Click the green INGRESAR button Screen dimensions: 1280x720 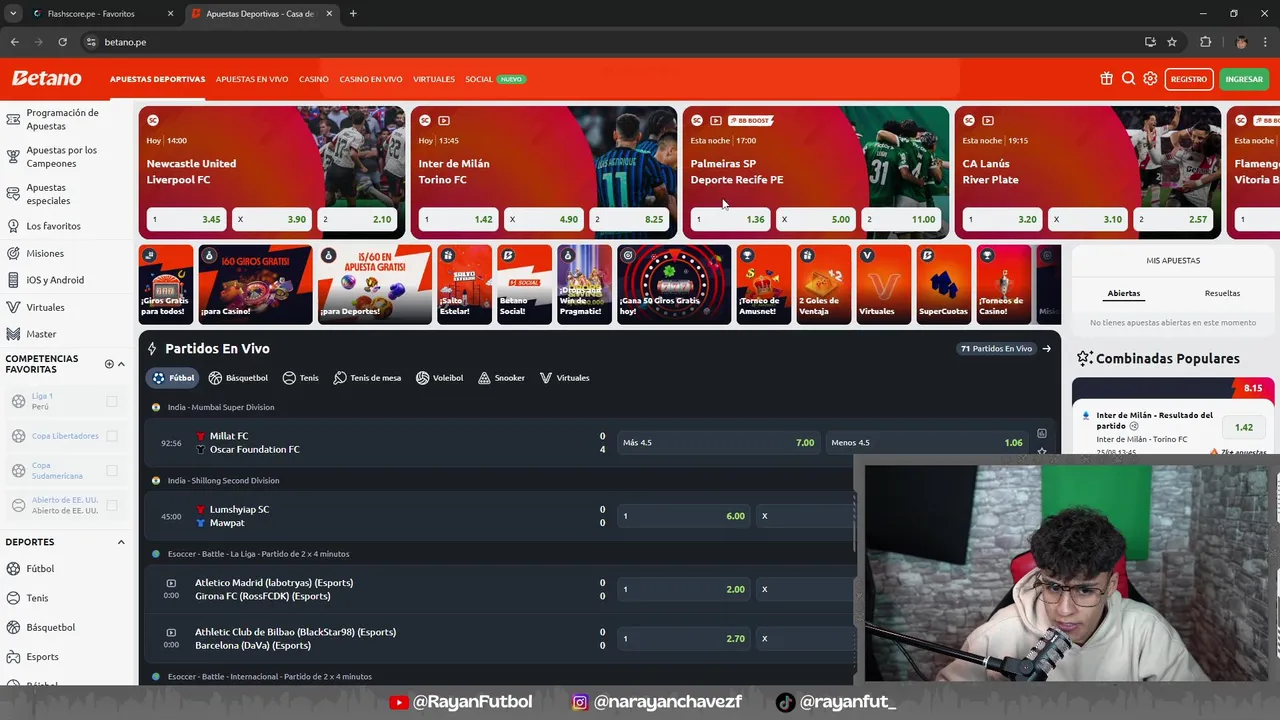coord(1244,79)
